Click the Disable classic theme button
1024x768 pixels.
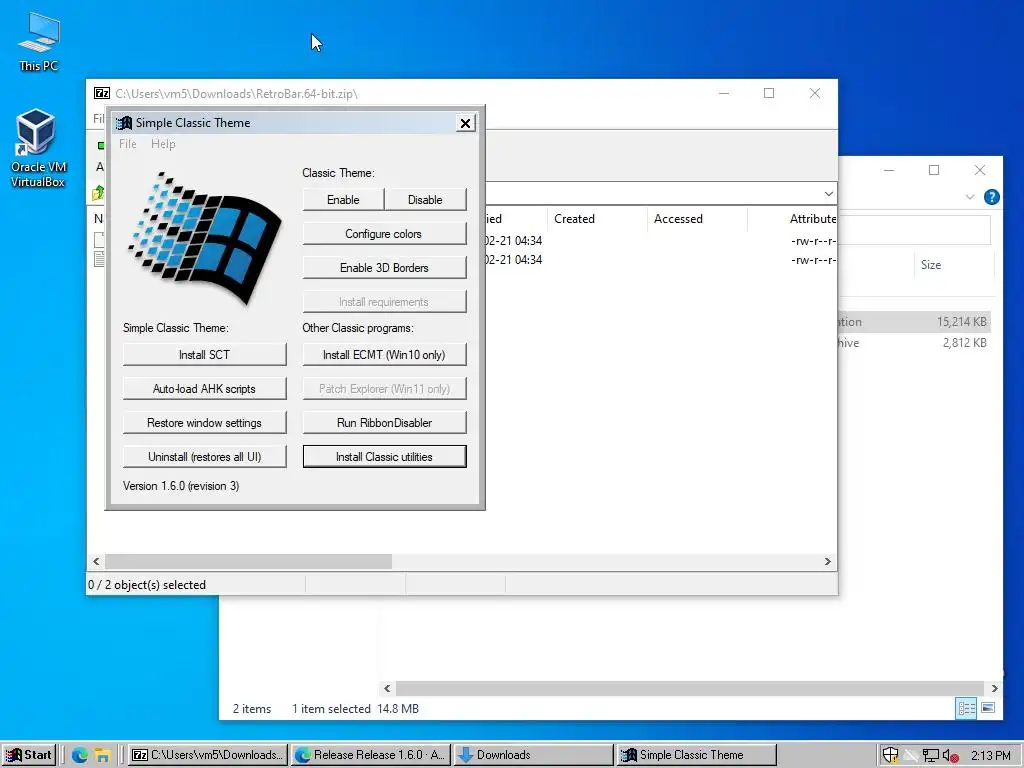[425, 200]
